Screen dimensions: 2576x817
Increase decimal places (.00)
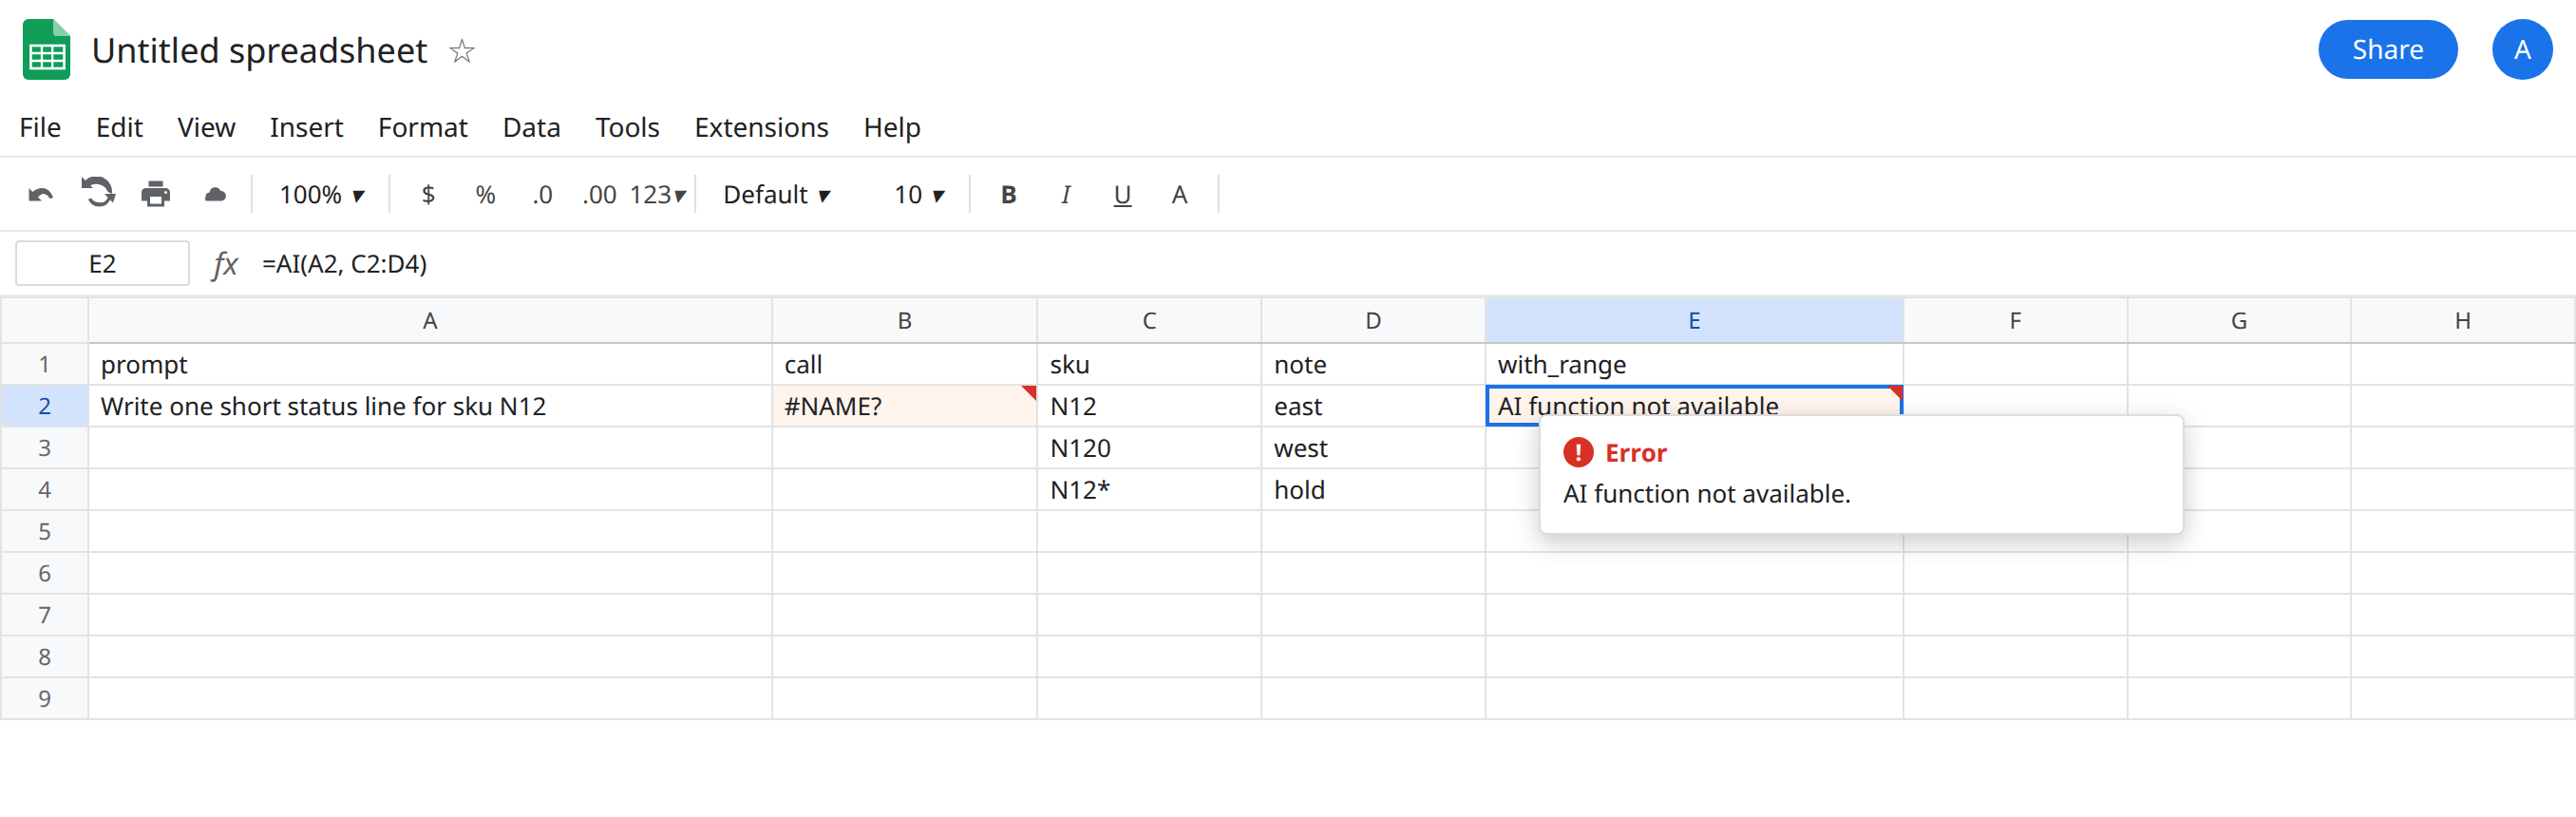click(x=599, y=195)
